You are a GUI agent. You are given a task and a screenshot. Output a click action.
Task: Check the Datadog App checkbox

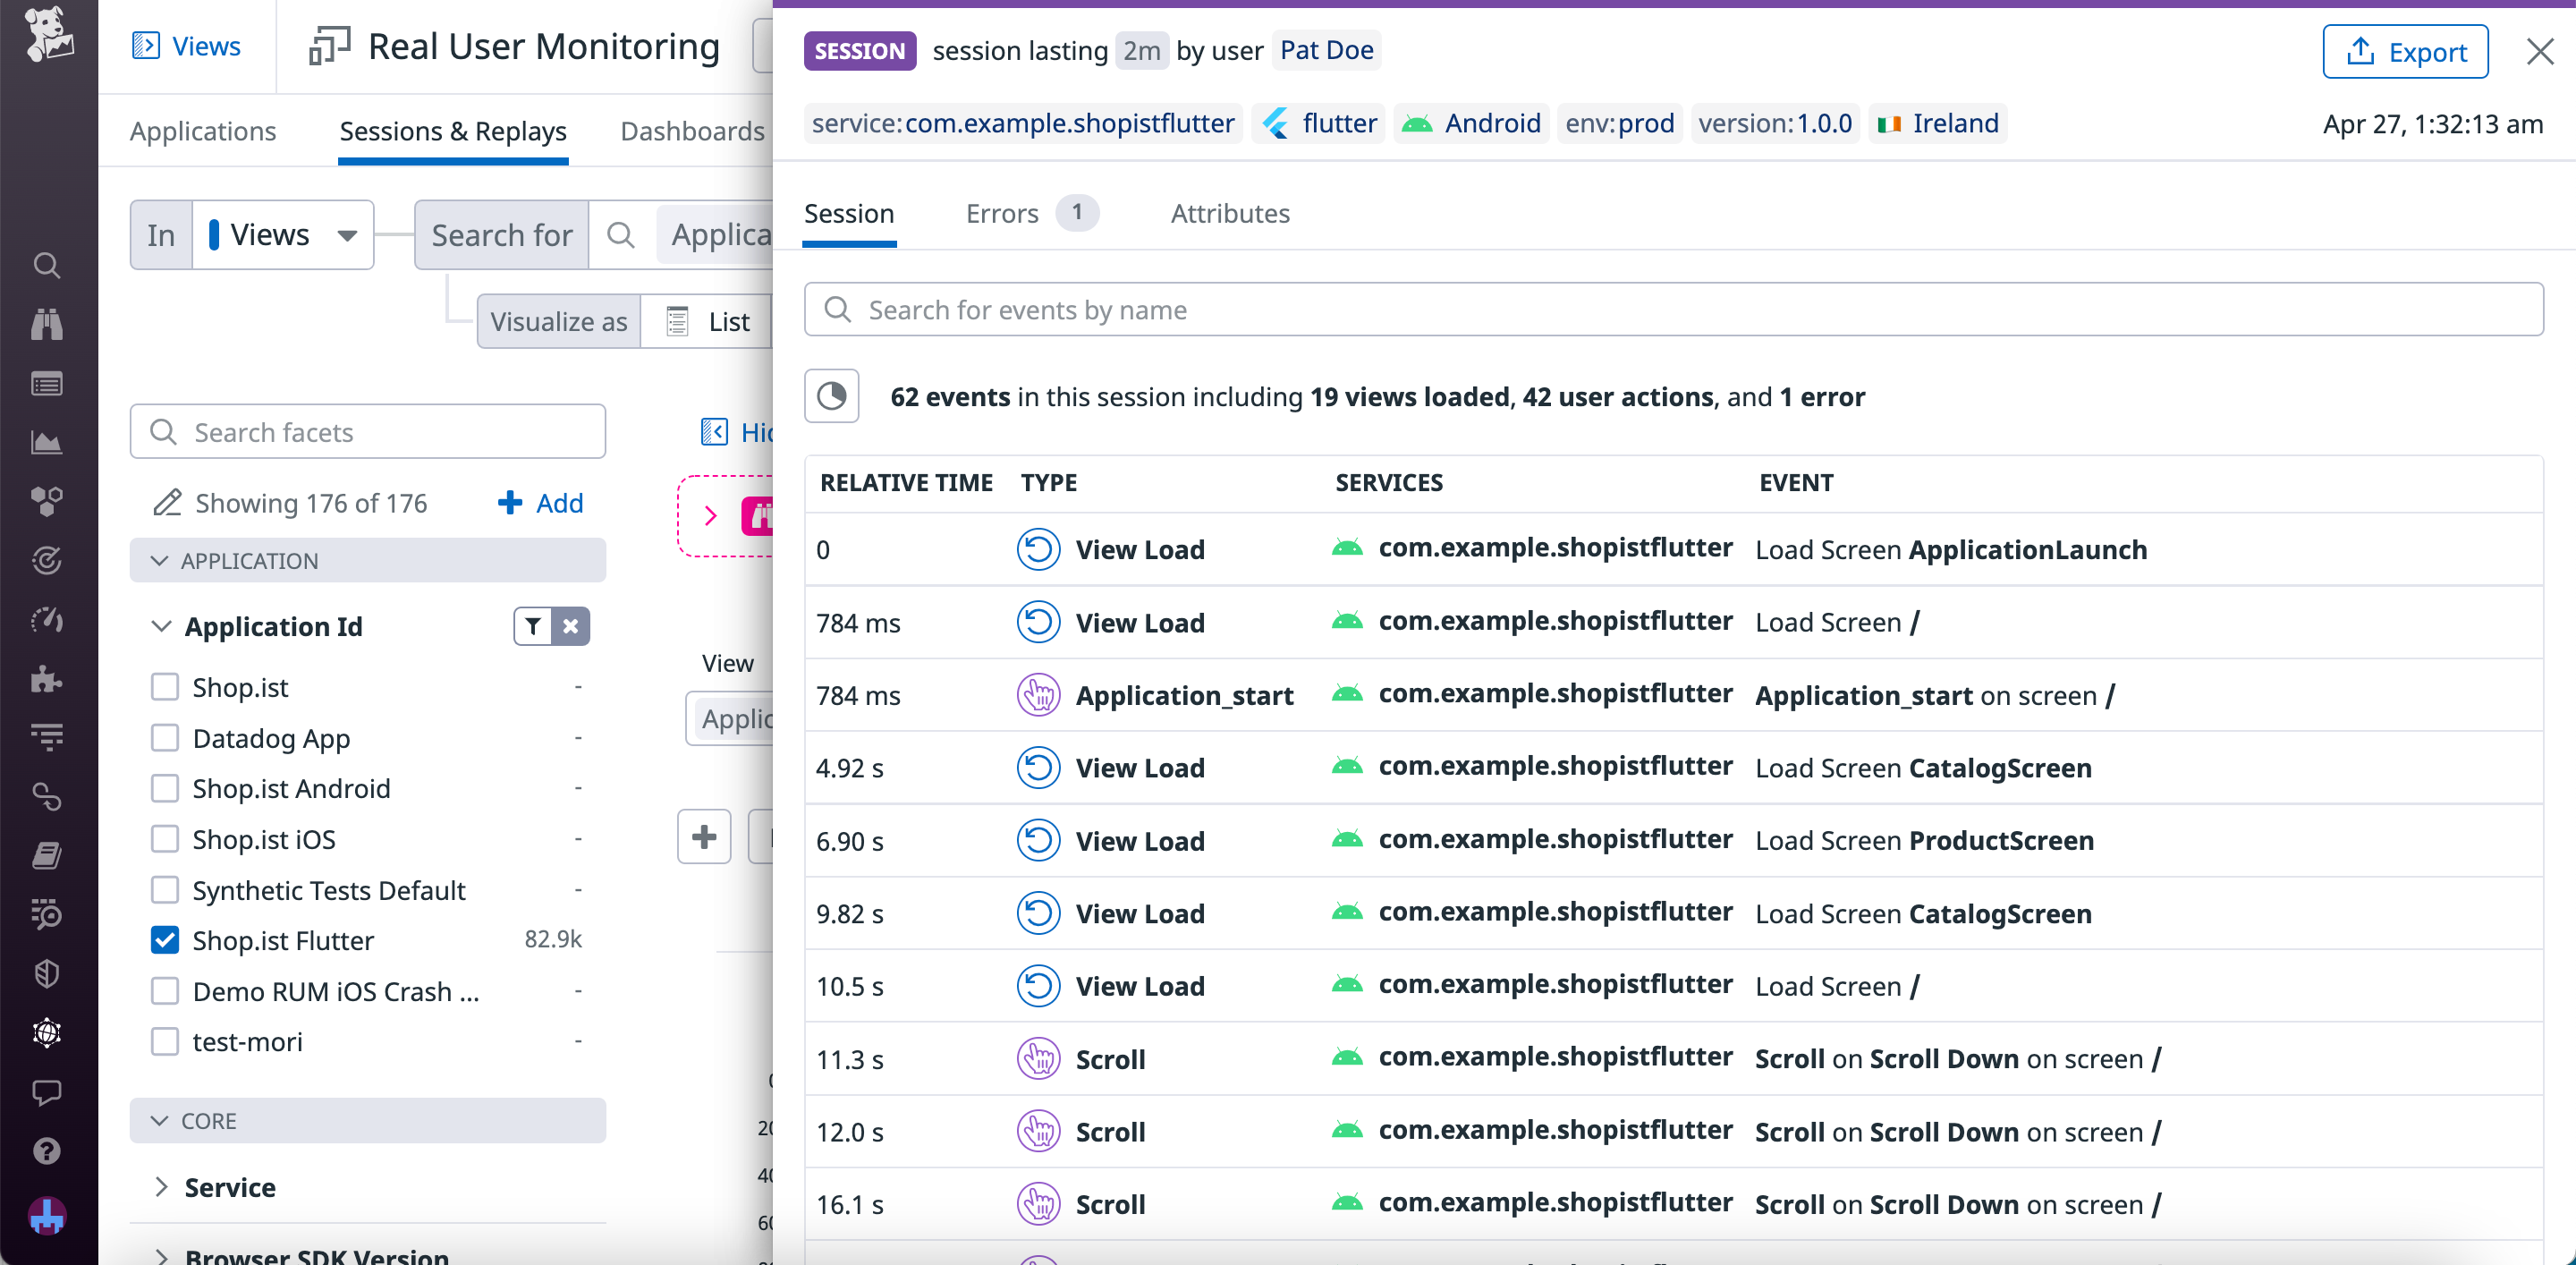tap(165, 738)
